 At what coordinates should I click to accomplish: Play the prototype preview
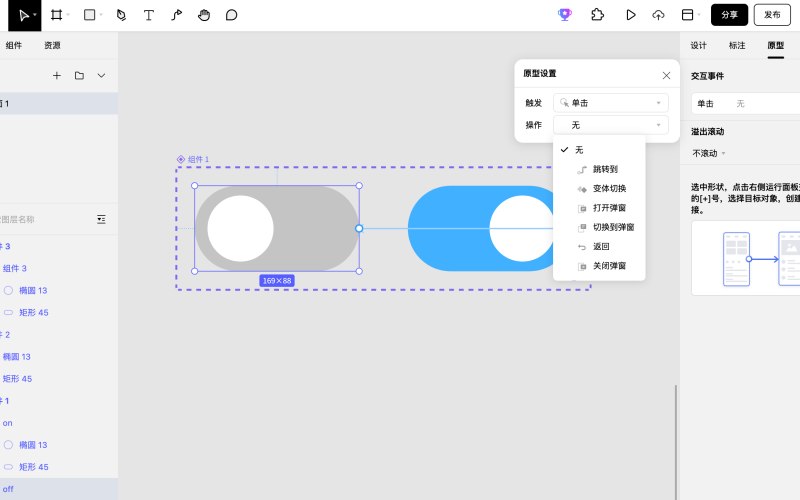(631, 15)
